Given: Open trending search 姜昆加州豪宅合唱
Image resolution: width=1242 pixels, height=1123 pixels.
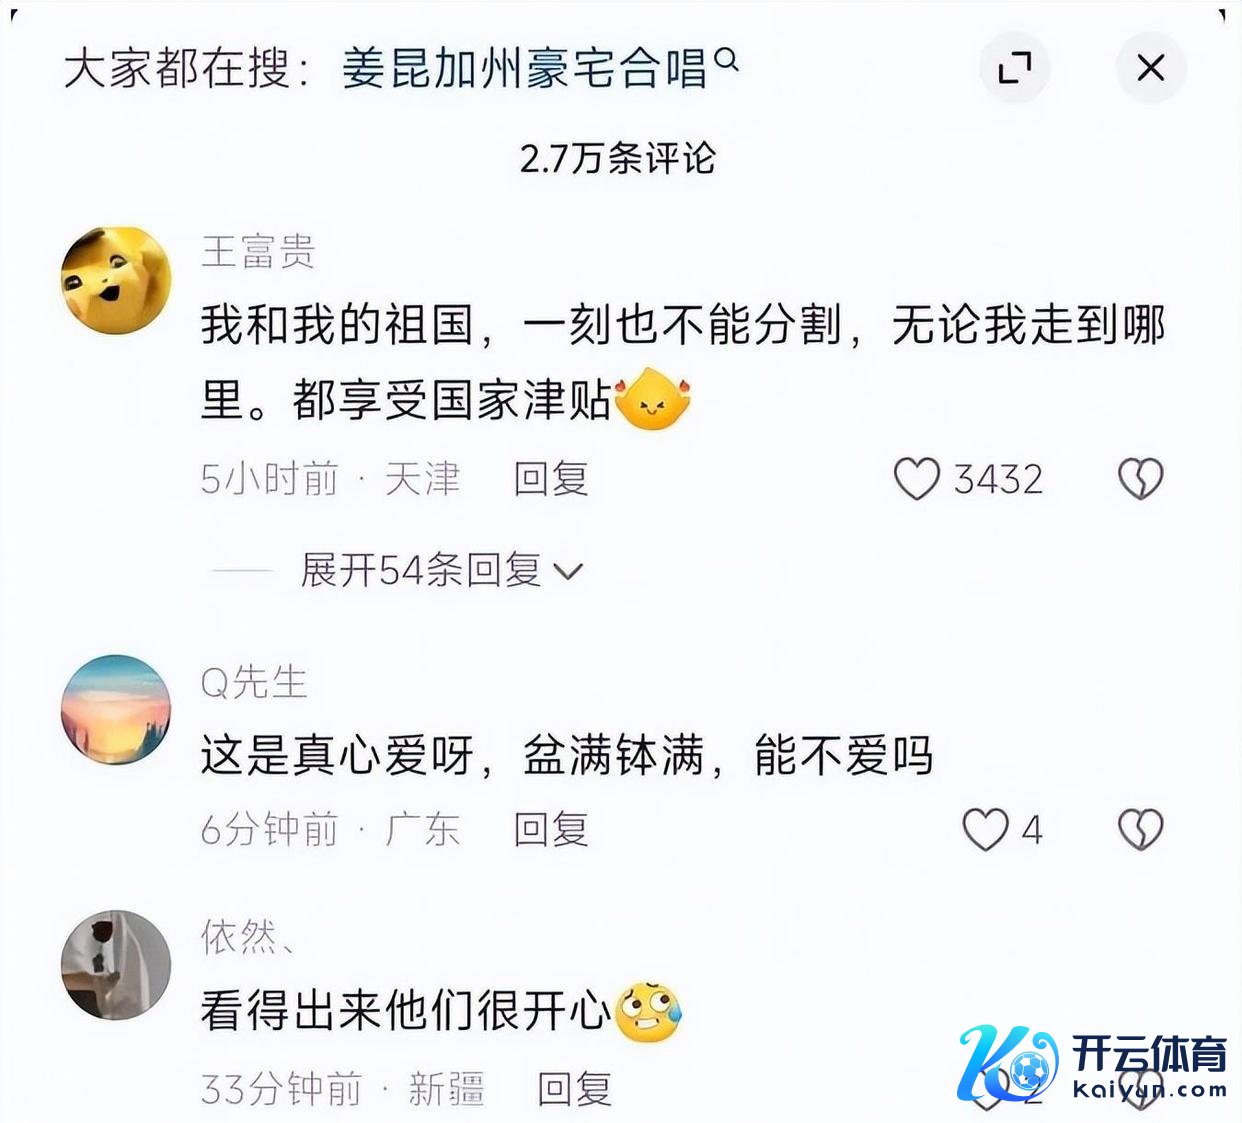Looking at the screenshot, I should point(525,69).
